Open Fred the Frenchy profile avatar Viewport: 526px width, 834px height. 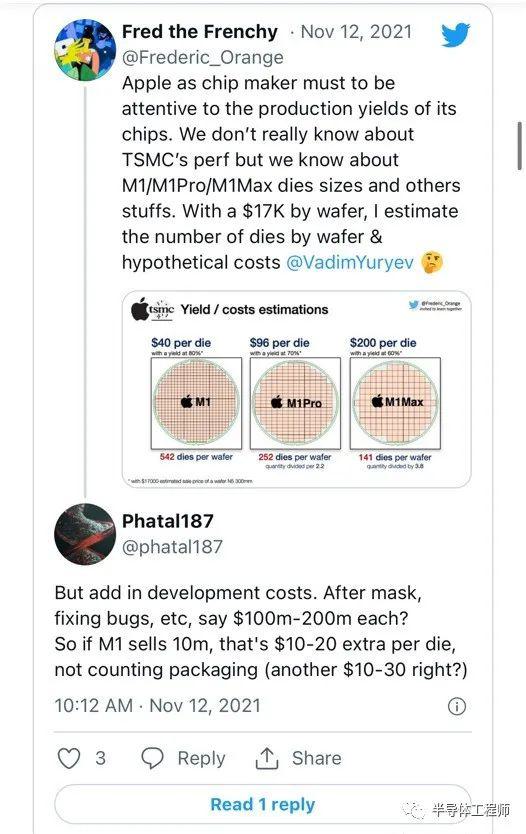click(x=85, y=49)
